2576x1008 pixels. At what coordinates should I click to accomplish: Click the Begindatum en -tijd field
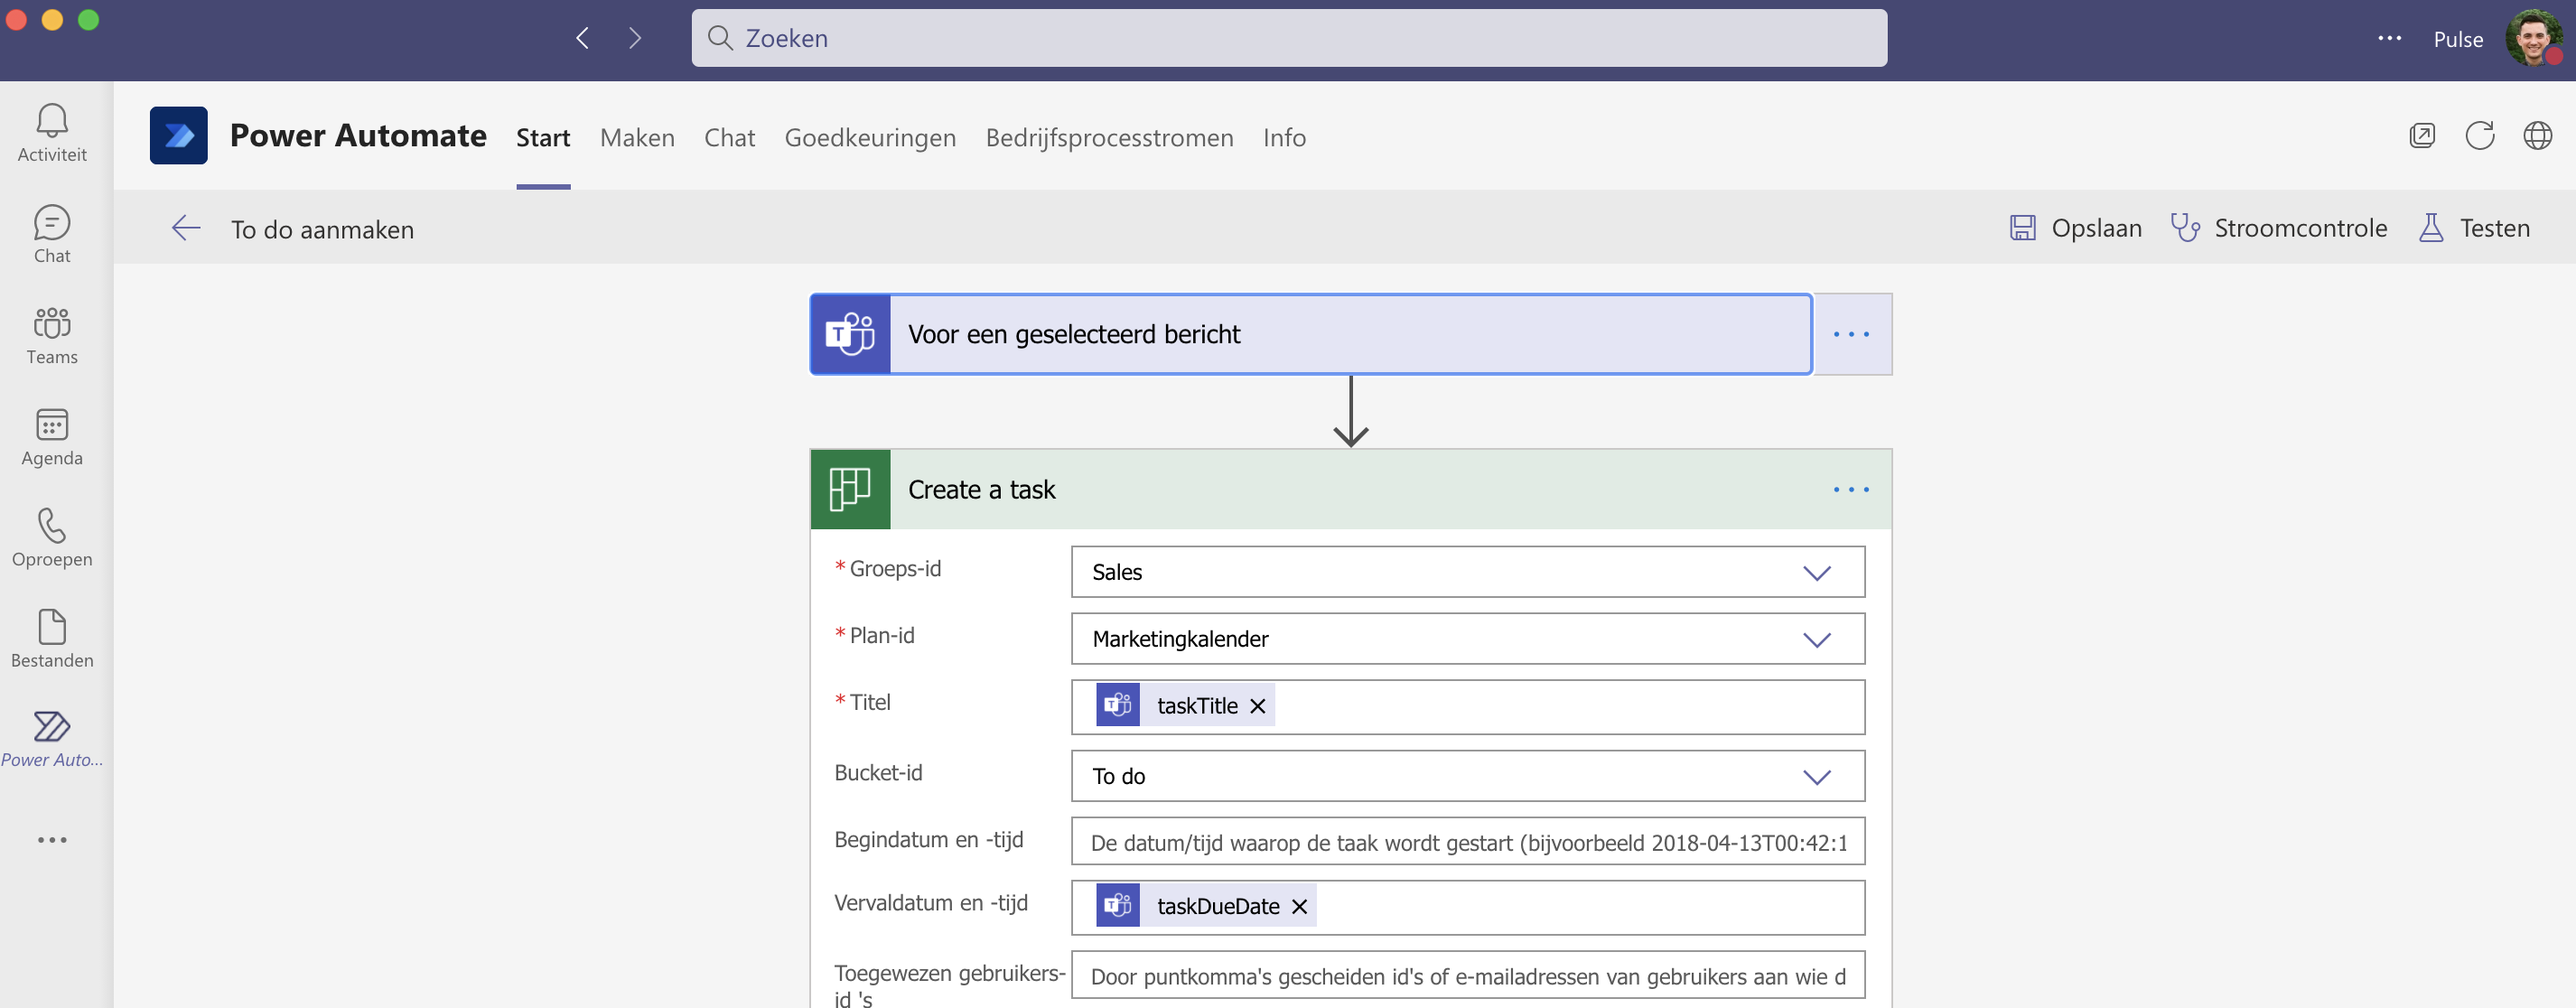[x=1468, y=843]
